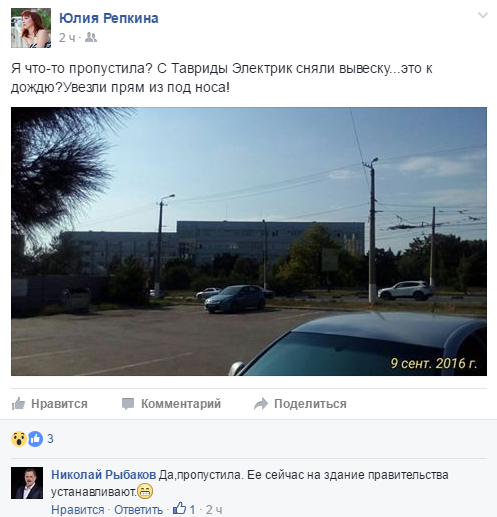Open Николай Рыбаков's avatar thumbnail
497x517 pixels.
(x=27, y=483)
